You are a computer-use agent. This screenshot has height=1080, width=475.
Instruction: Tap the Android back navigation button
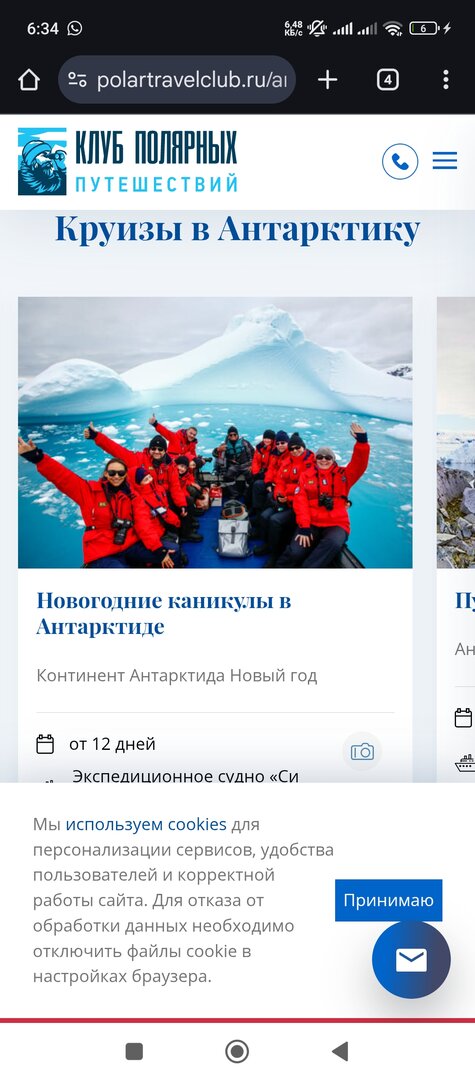coord(340,1051)
